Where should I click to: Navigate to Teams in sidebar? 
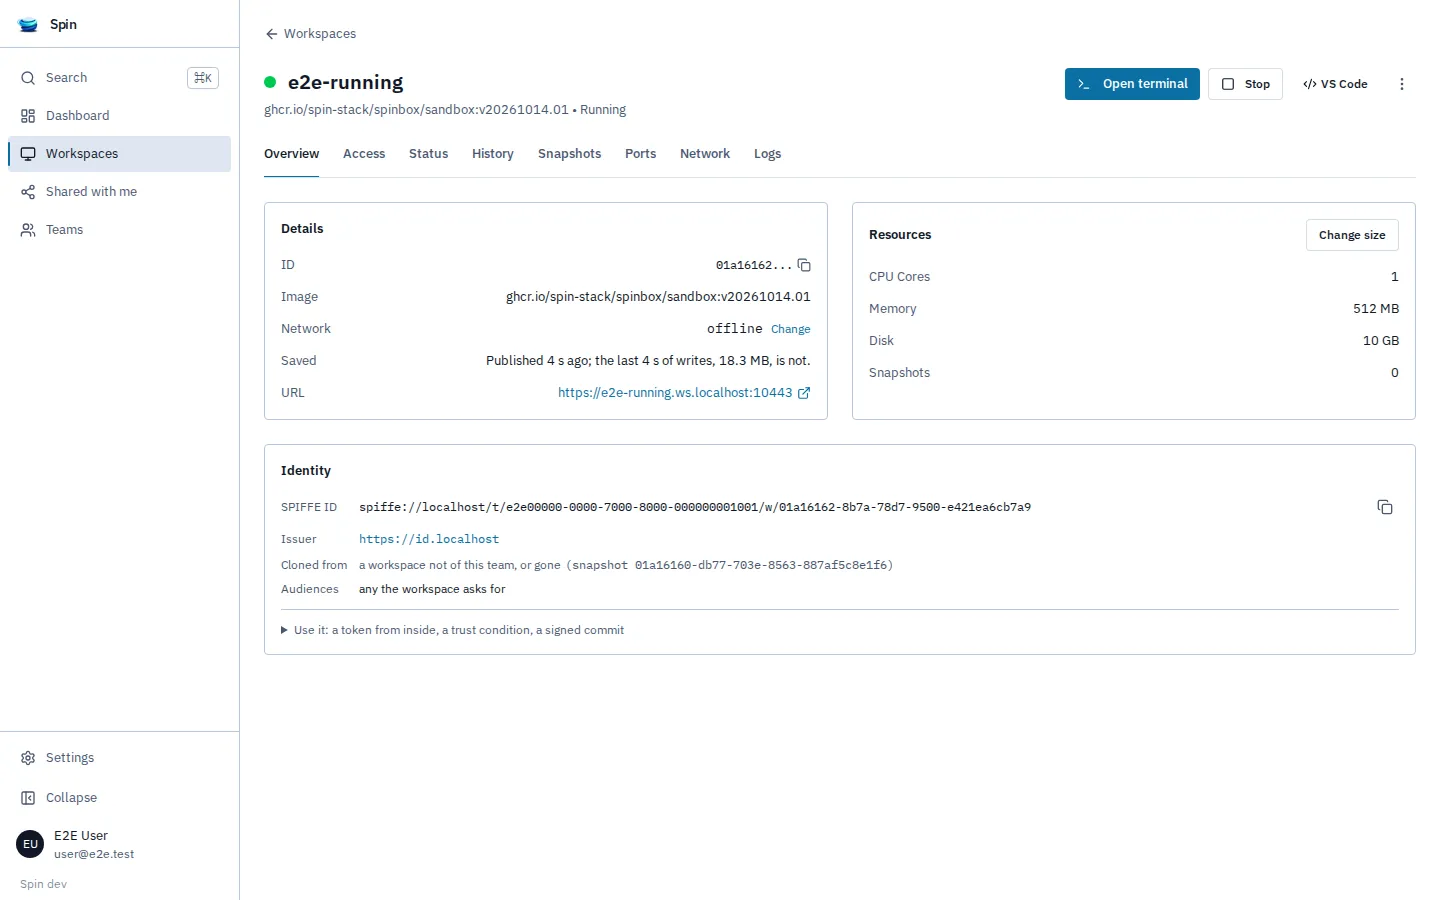coord(120,230)
